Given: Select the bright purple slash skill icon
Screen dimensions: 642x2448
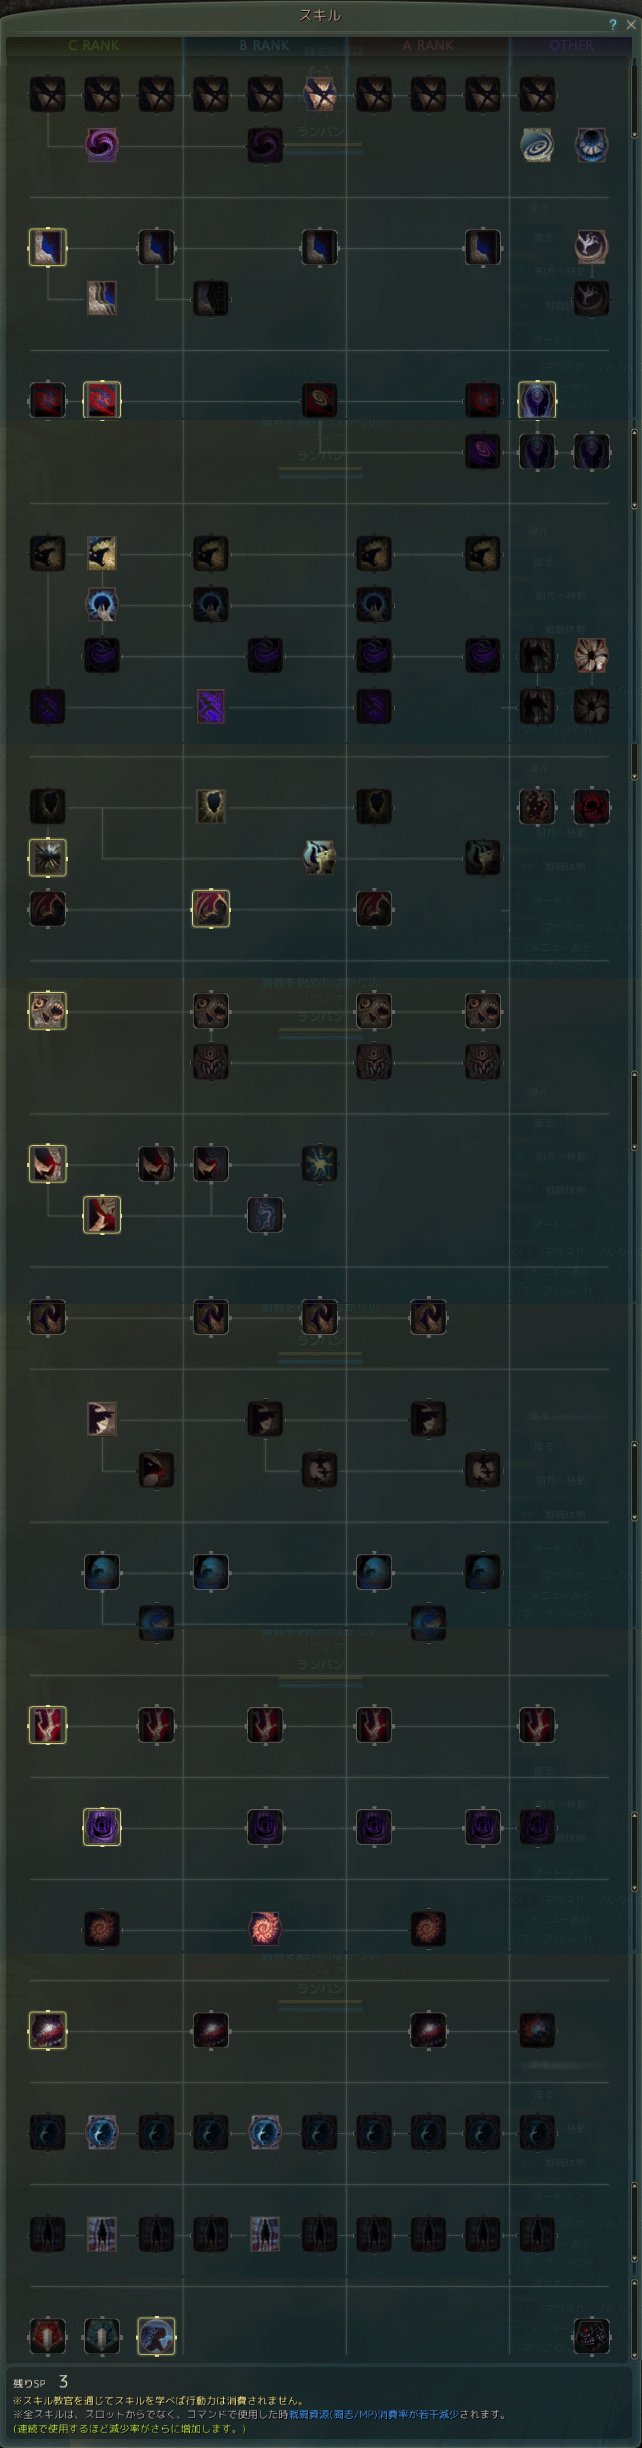Looking at the screenshot, I should click(211, 706).
